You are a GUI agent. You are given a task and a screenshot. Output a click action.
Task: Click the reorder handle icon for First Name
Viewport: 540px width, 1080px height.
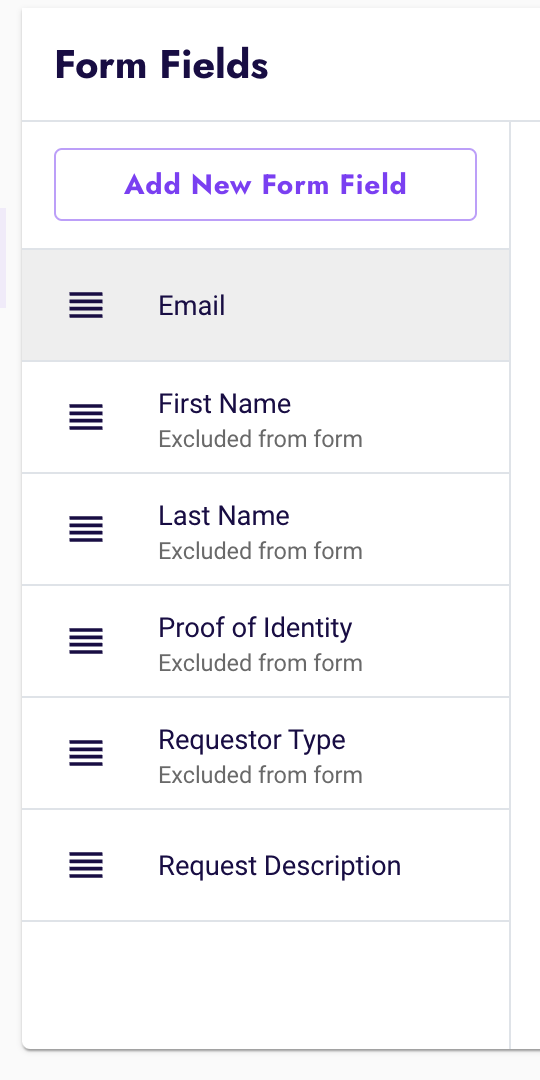tap(86, 417)
